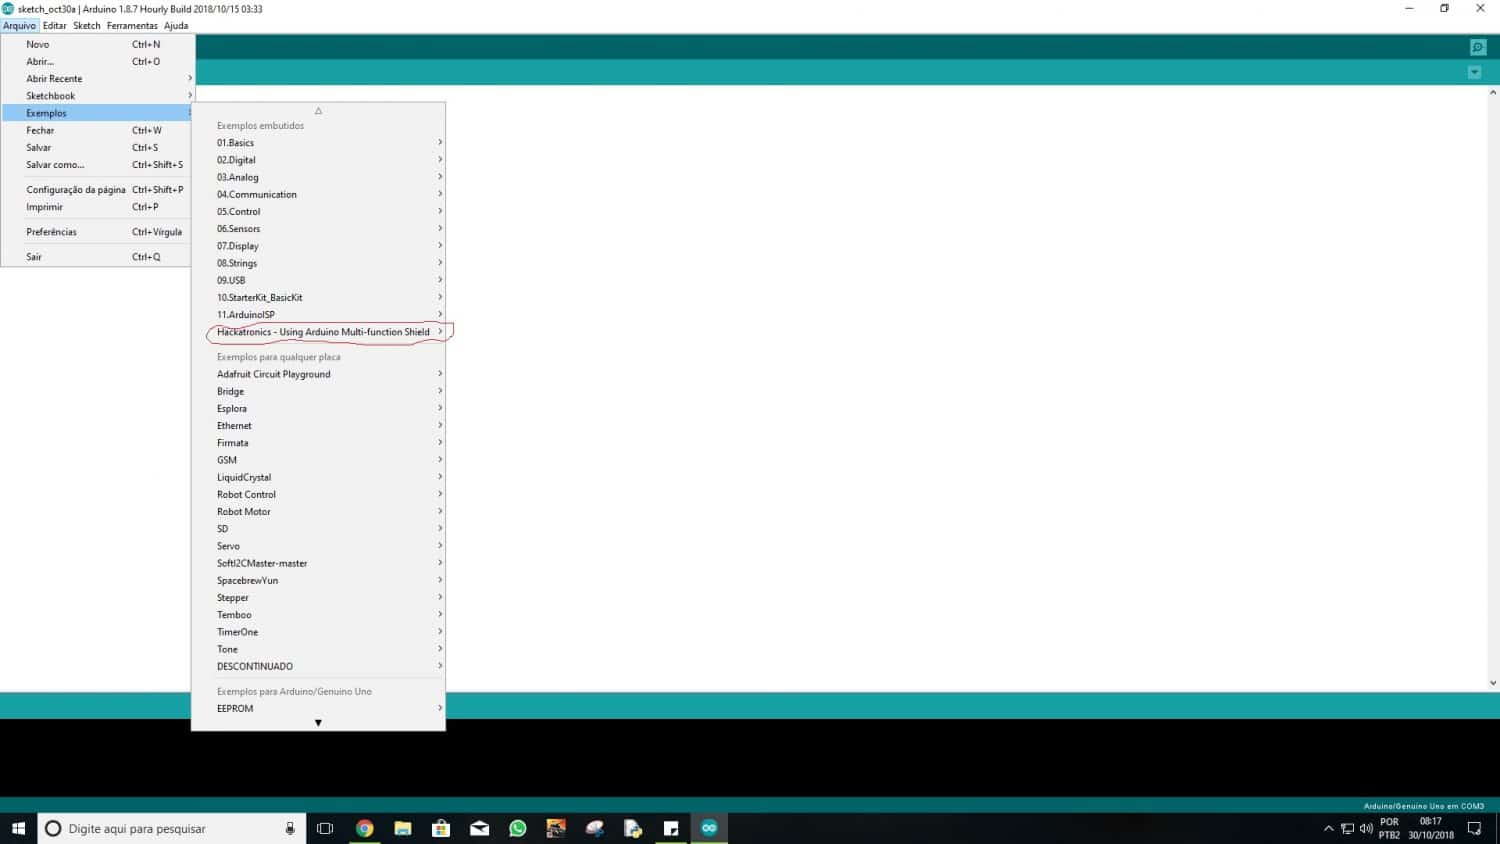Image resolution: width=1500 pixels, height=844 pixels.
Task: Expand Hackatronics Multi-function Shield examples
Action: 323,332
